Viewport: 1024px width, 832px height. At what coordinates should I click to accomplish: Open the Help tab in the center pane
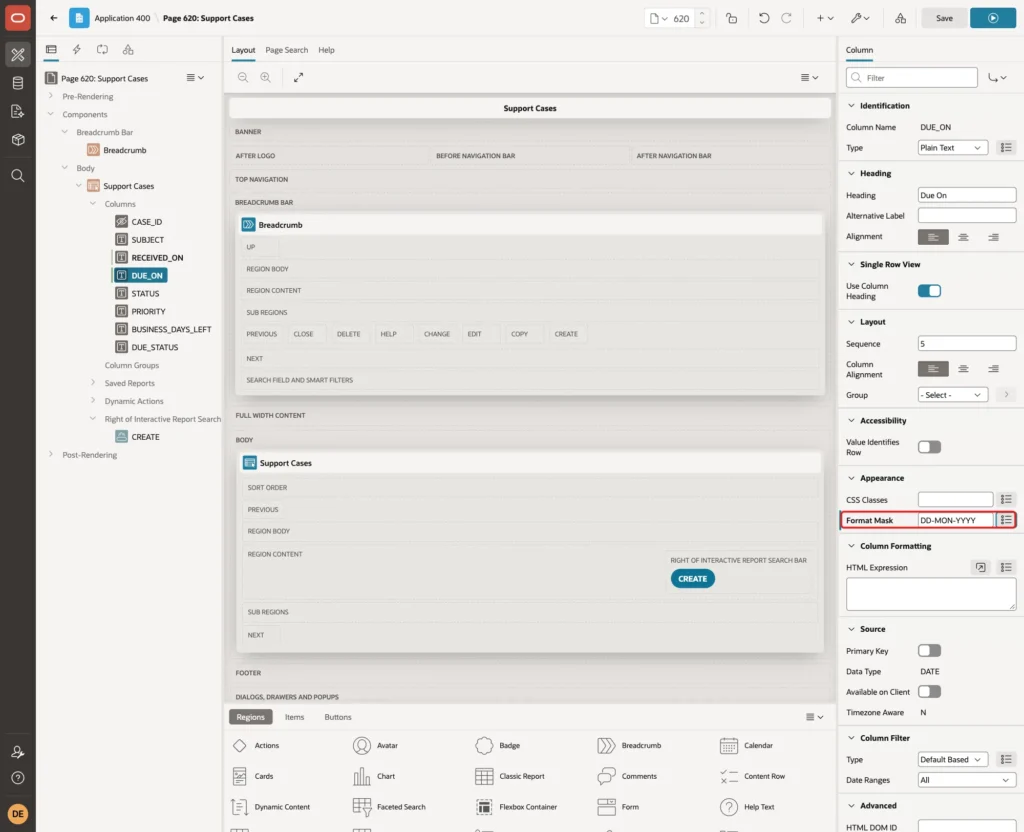326,50
